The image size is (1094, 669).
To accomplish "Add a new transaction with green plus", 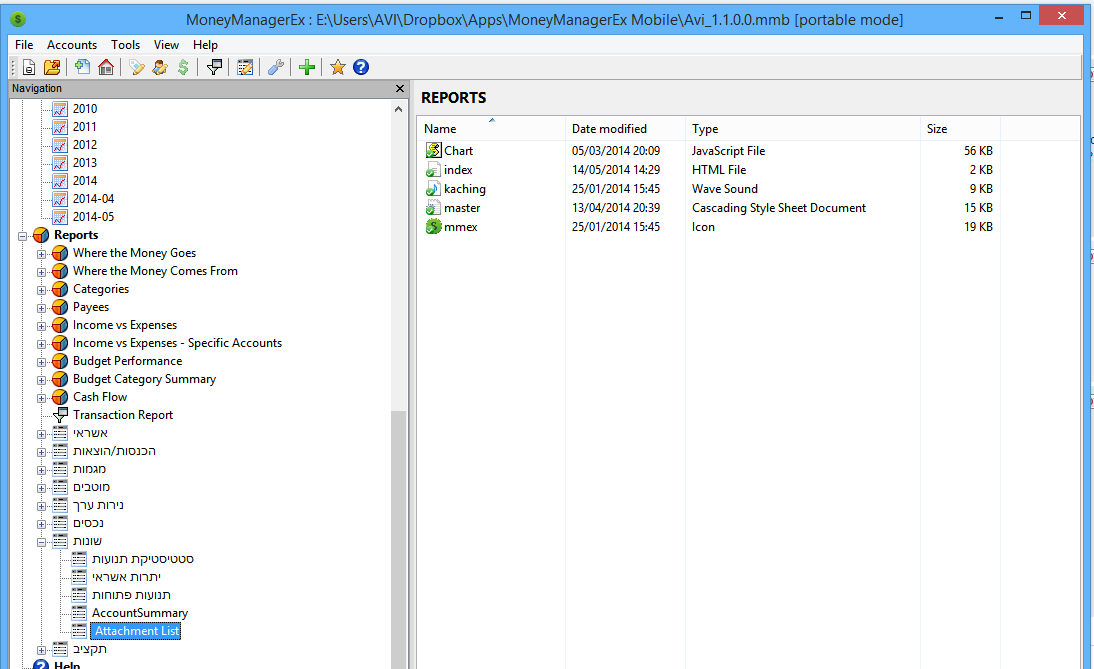I will tap(307, 67).
